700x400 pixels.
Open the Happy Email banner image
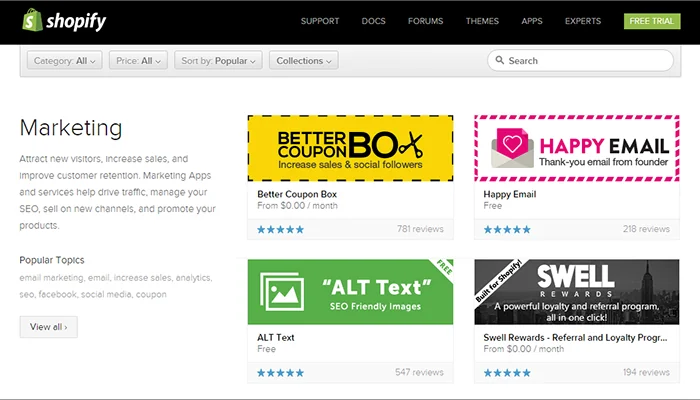[x=577, y=148]
